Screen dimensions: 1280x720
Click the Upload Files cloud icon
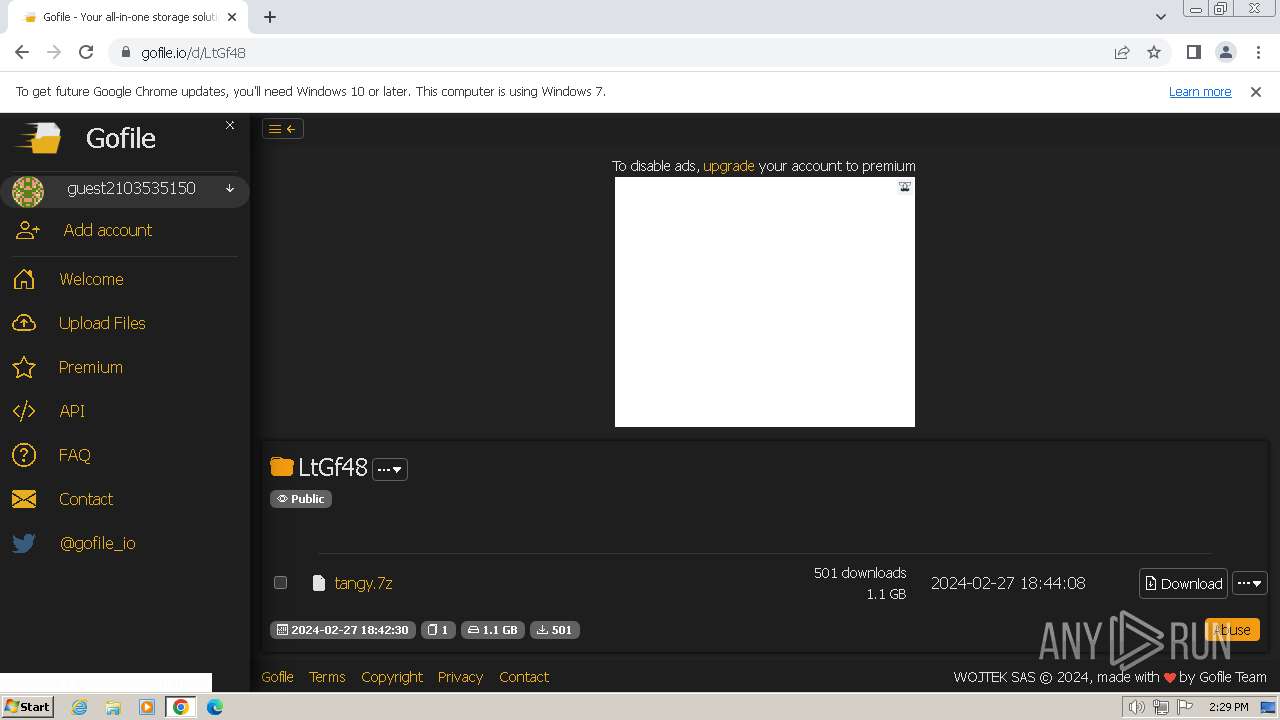[x=24, y=323]
